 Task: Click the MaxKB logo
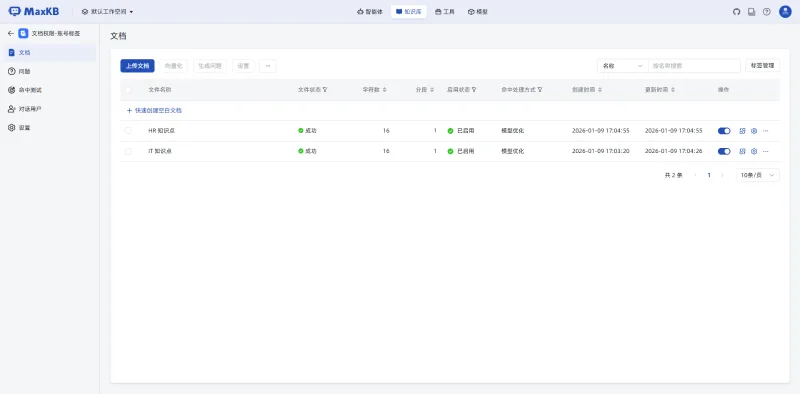34,11
